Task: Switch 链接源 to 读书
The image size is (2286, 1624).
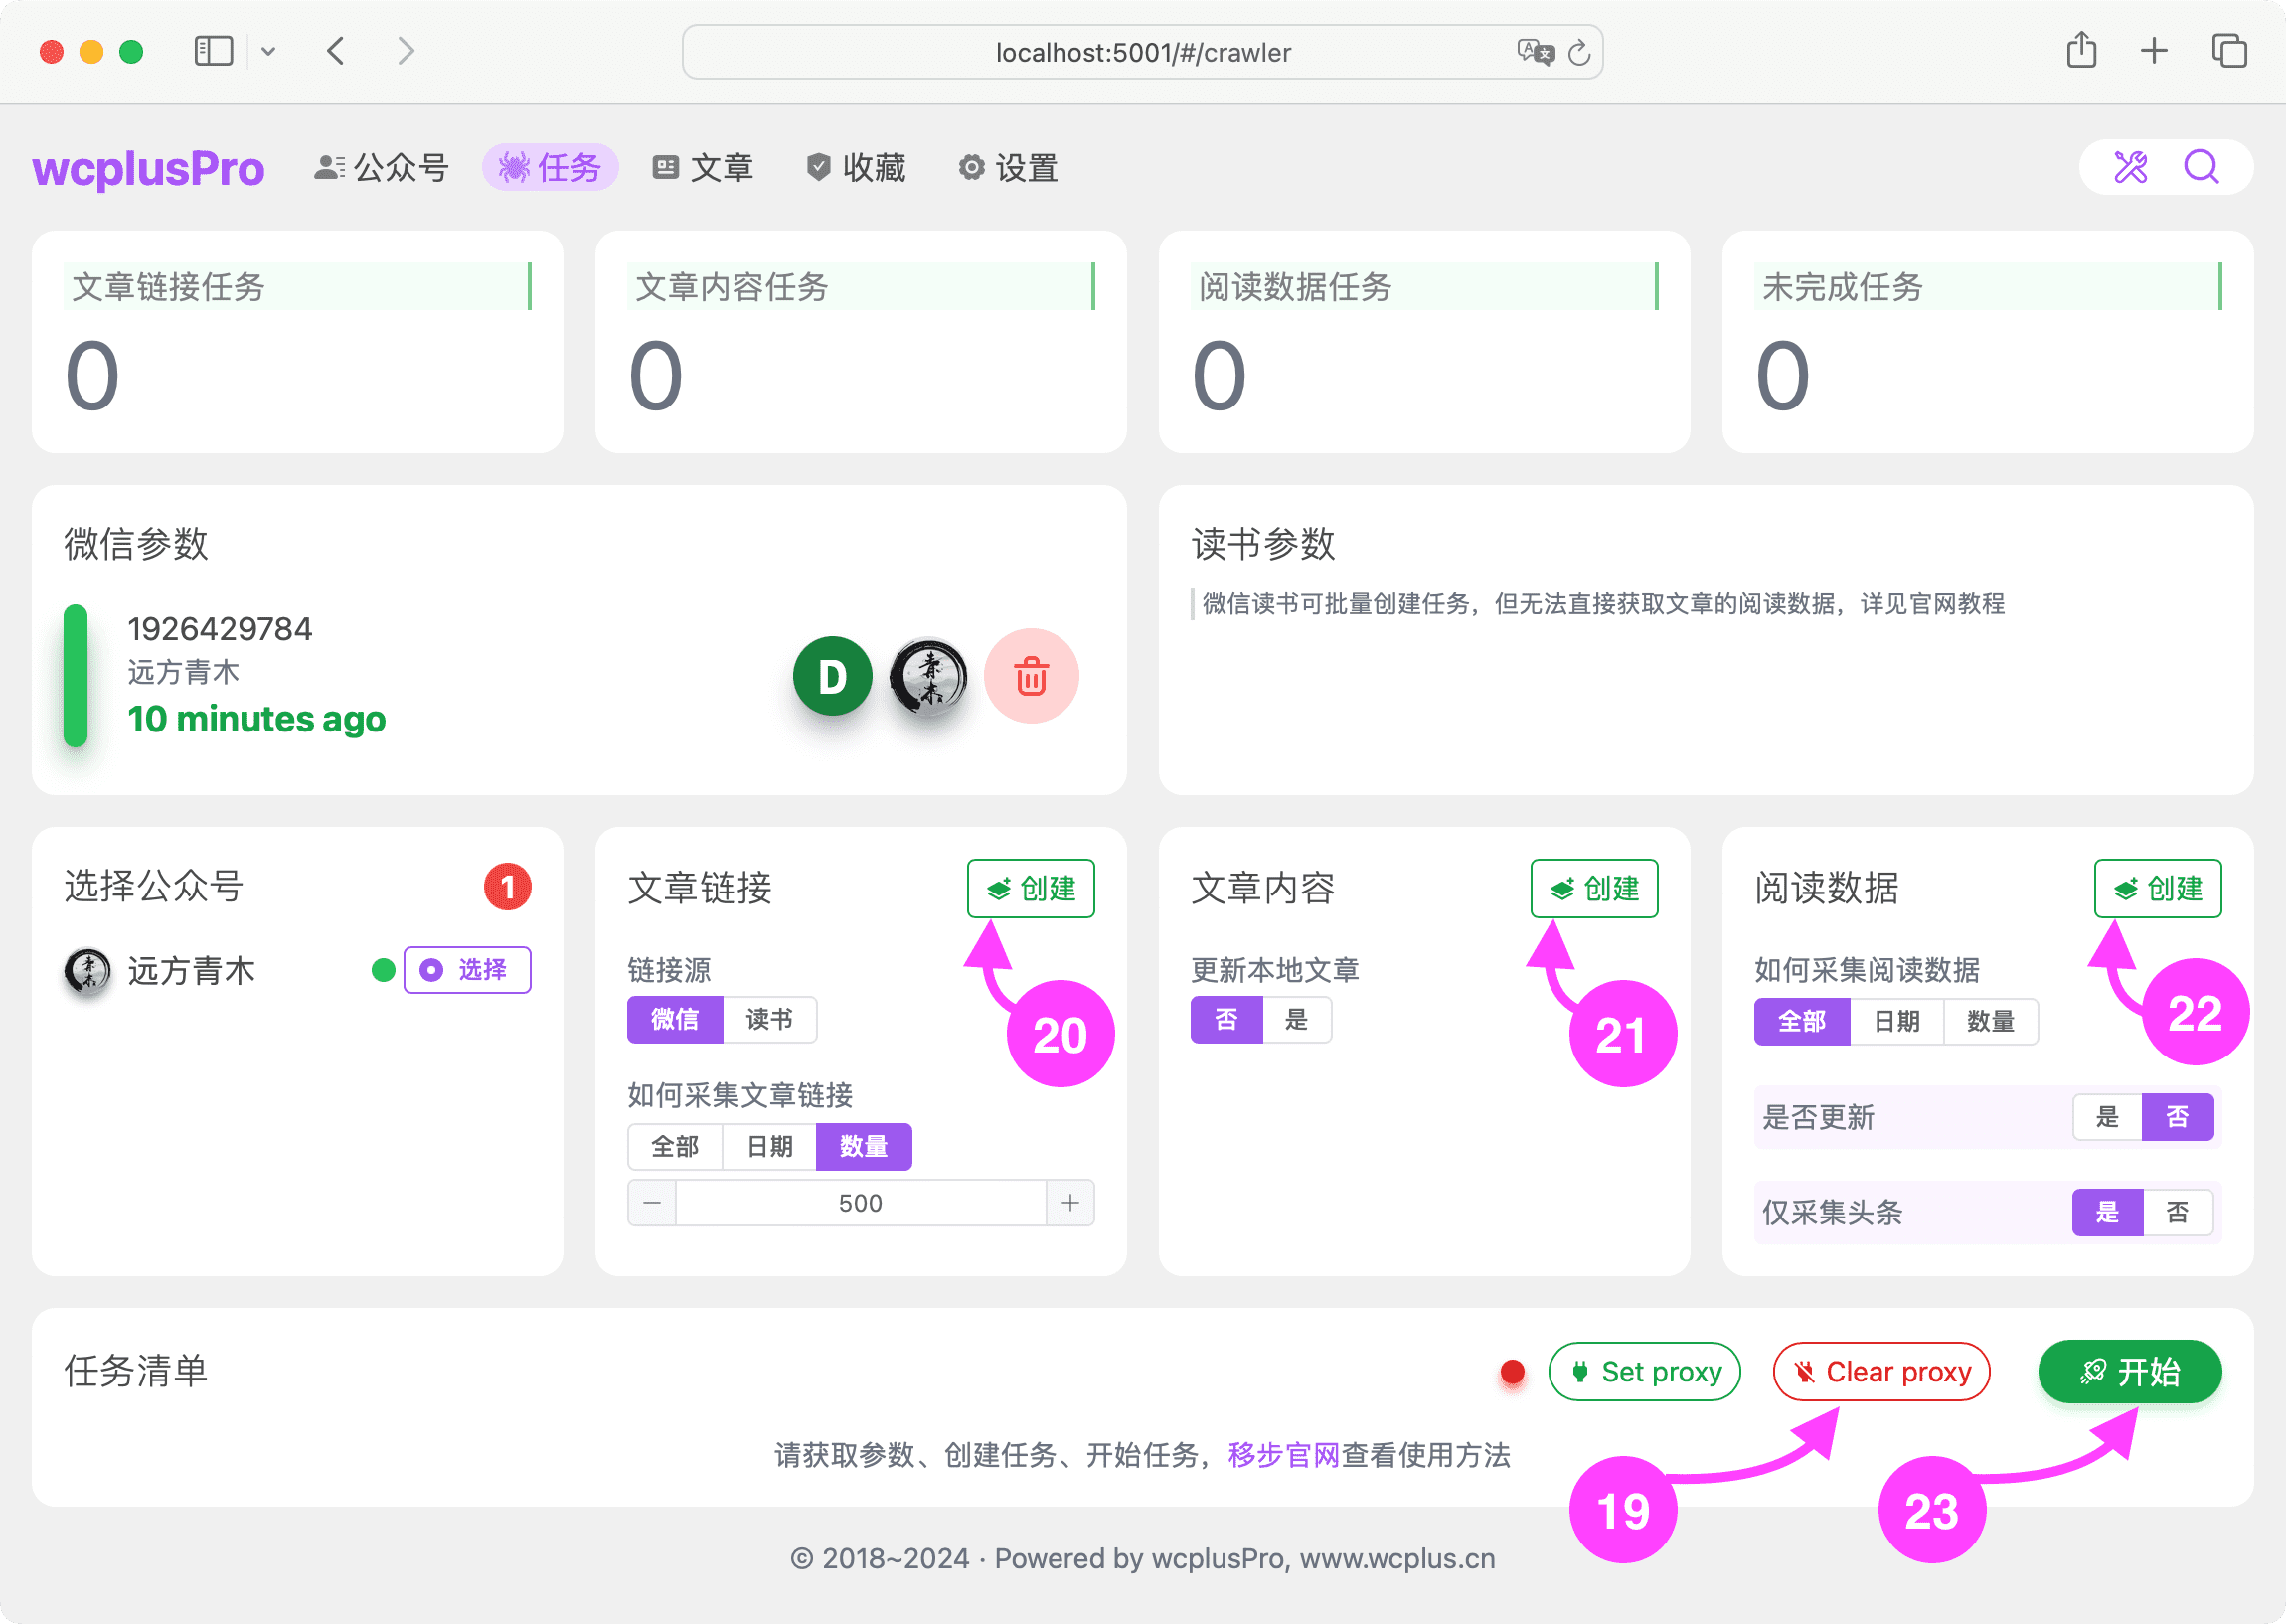Action: click(769, 1019)
